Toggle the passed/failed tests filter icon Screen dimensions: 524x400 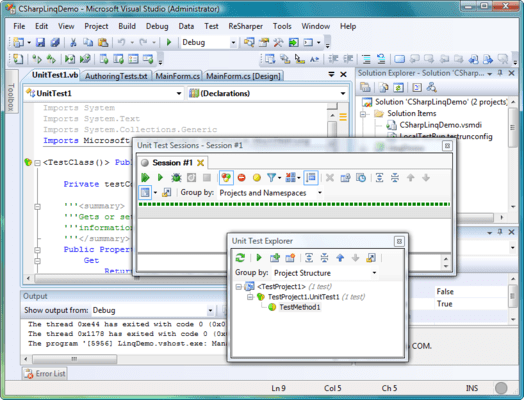pyautogui.click(x=226, y=178)
